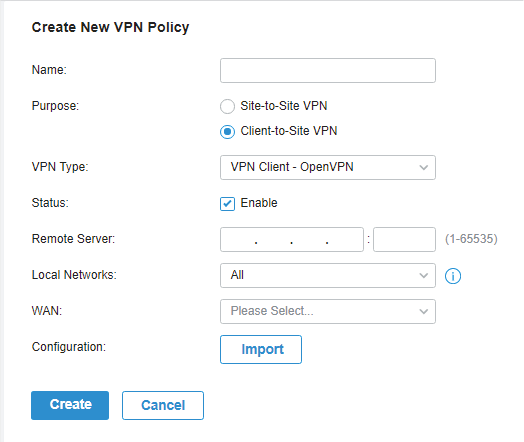524x442 pixels.
Task: Click the Local Networks info icon
Action: click(453, 276)
